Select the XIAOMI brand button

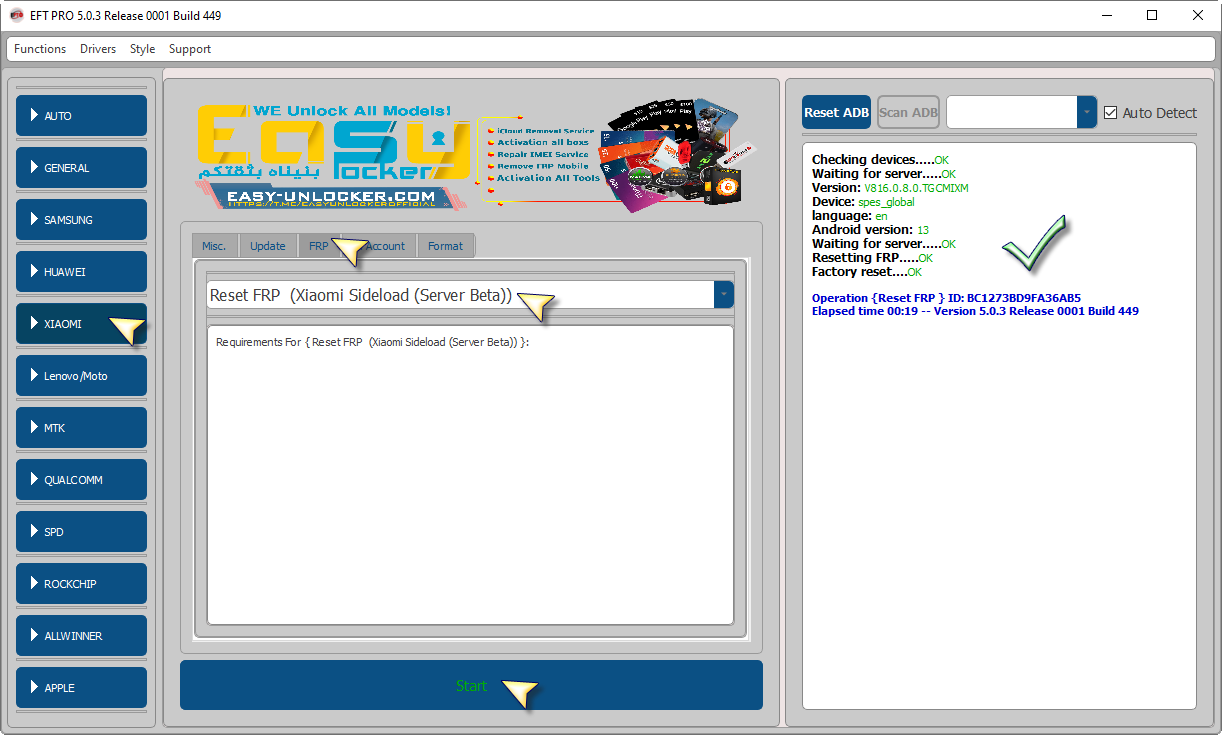tap(82, 324)
